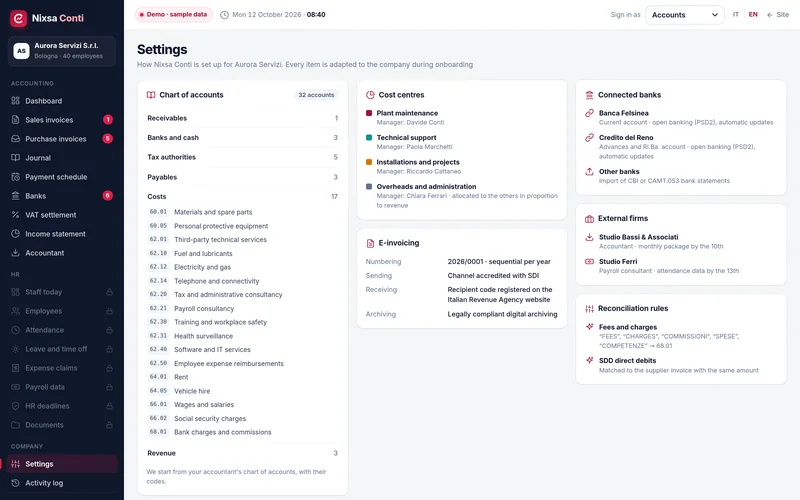Open Aurora Servizi S.r.l. company card
Screen dimensions: 800x500
62,51
